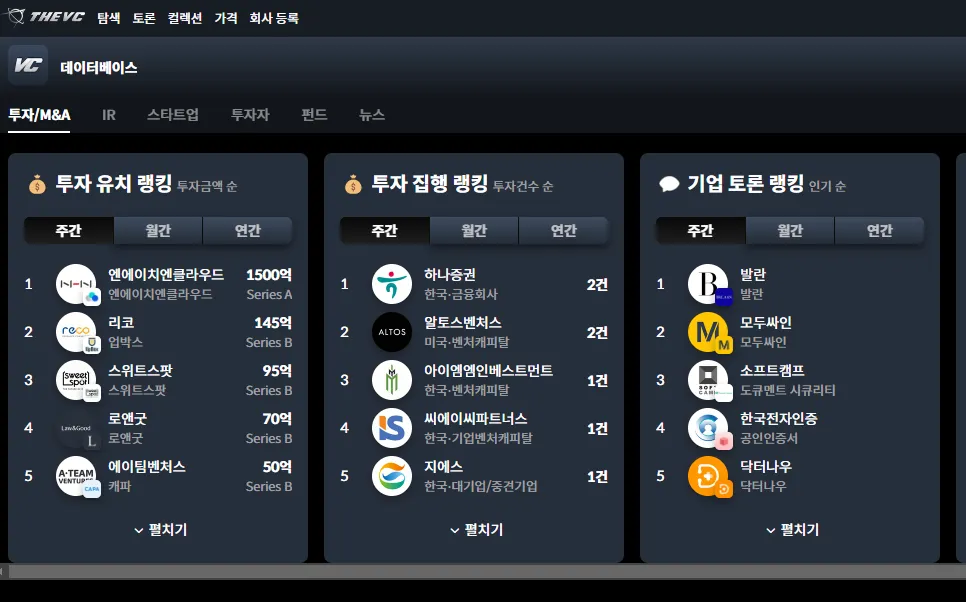Open 컬렉션 in top navigation
Viewport: 966px width, 602px height.
[x=185, y=18]
